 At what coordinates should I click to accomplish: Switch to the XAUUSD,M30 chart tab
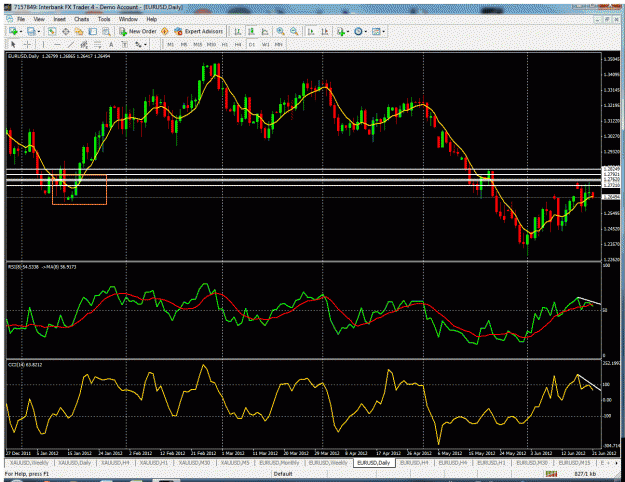point(195,463)
